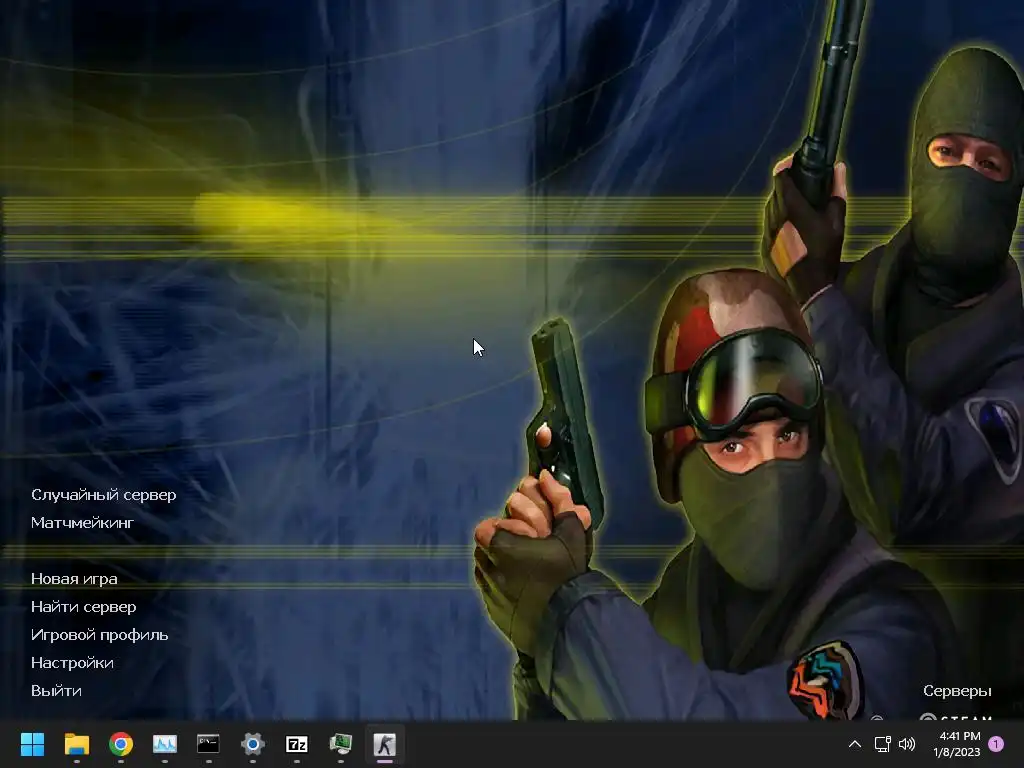Open 7-Zip from the taskbar
Image resolution: width=1024 pixels, height=768 pixels.
[296, 744]
